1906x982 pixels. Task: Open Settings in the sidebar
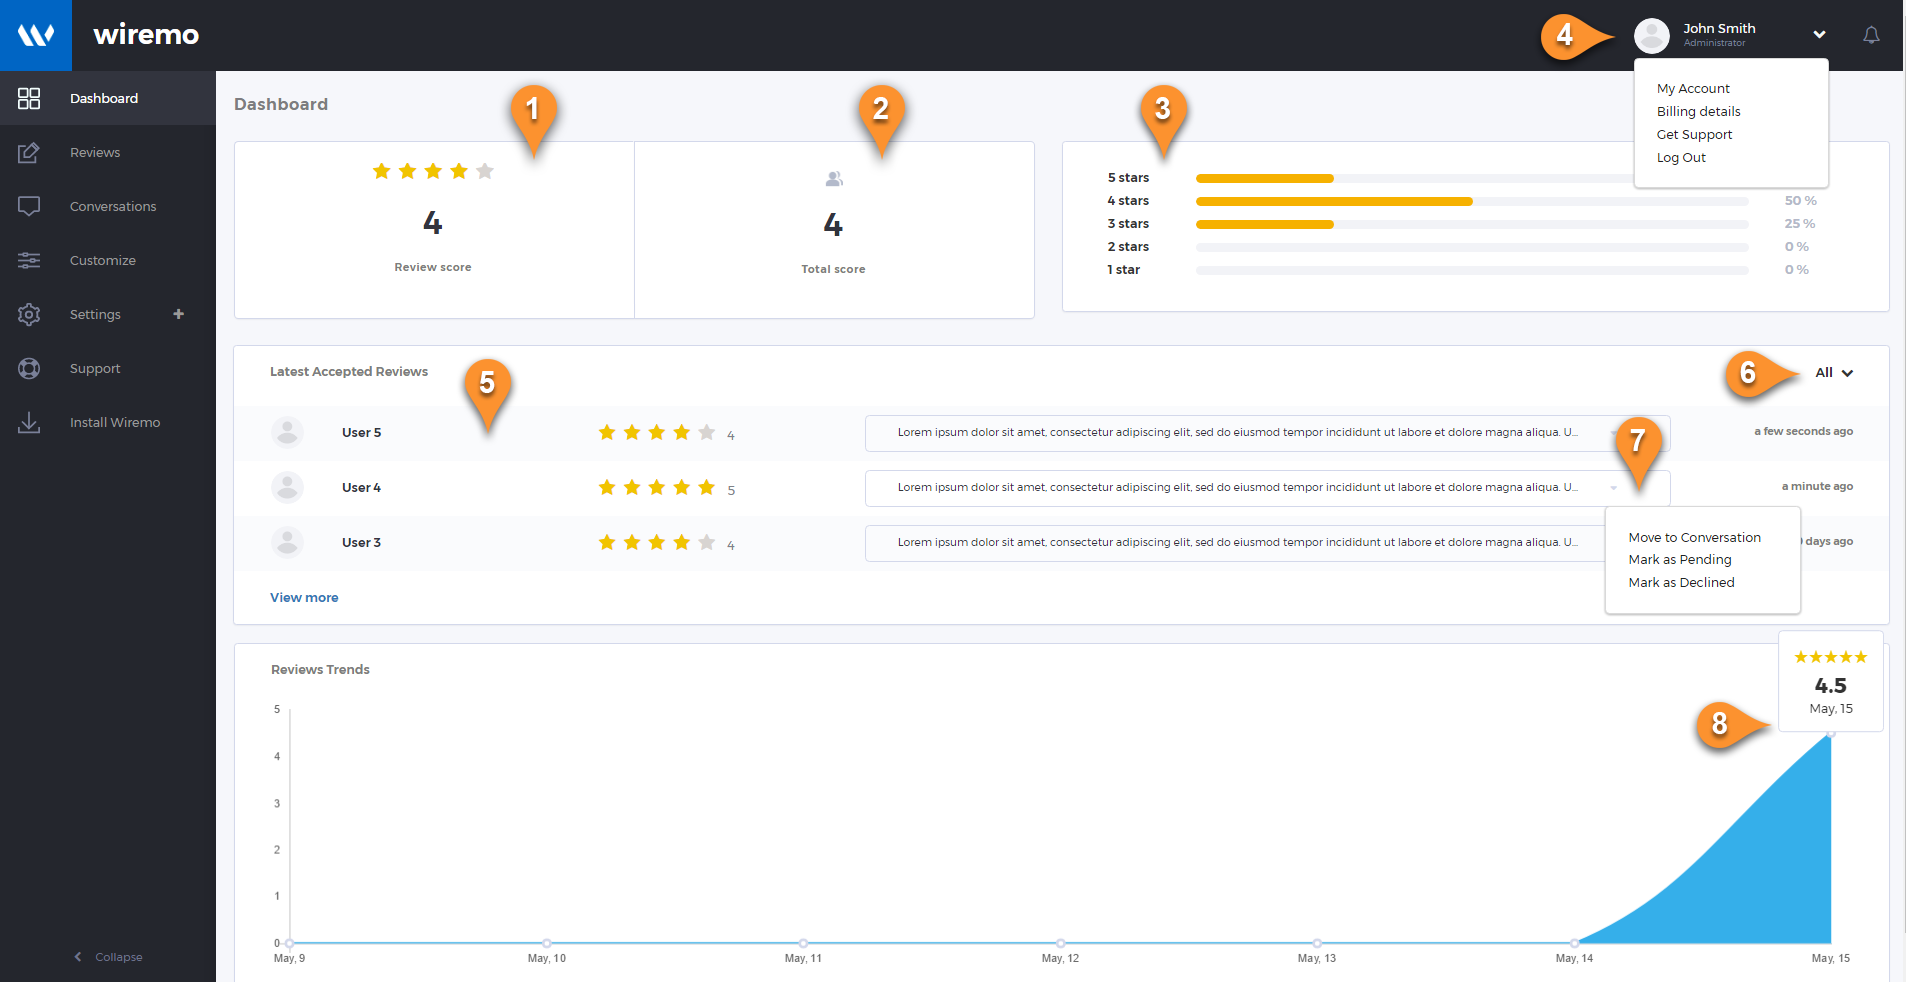[x=108, y=314]
